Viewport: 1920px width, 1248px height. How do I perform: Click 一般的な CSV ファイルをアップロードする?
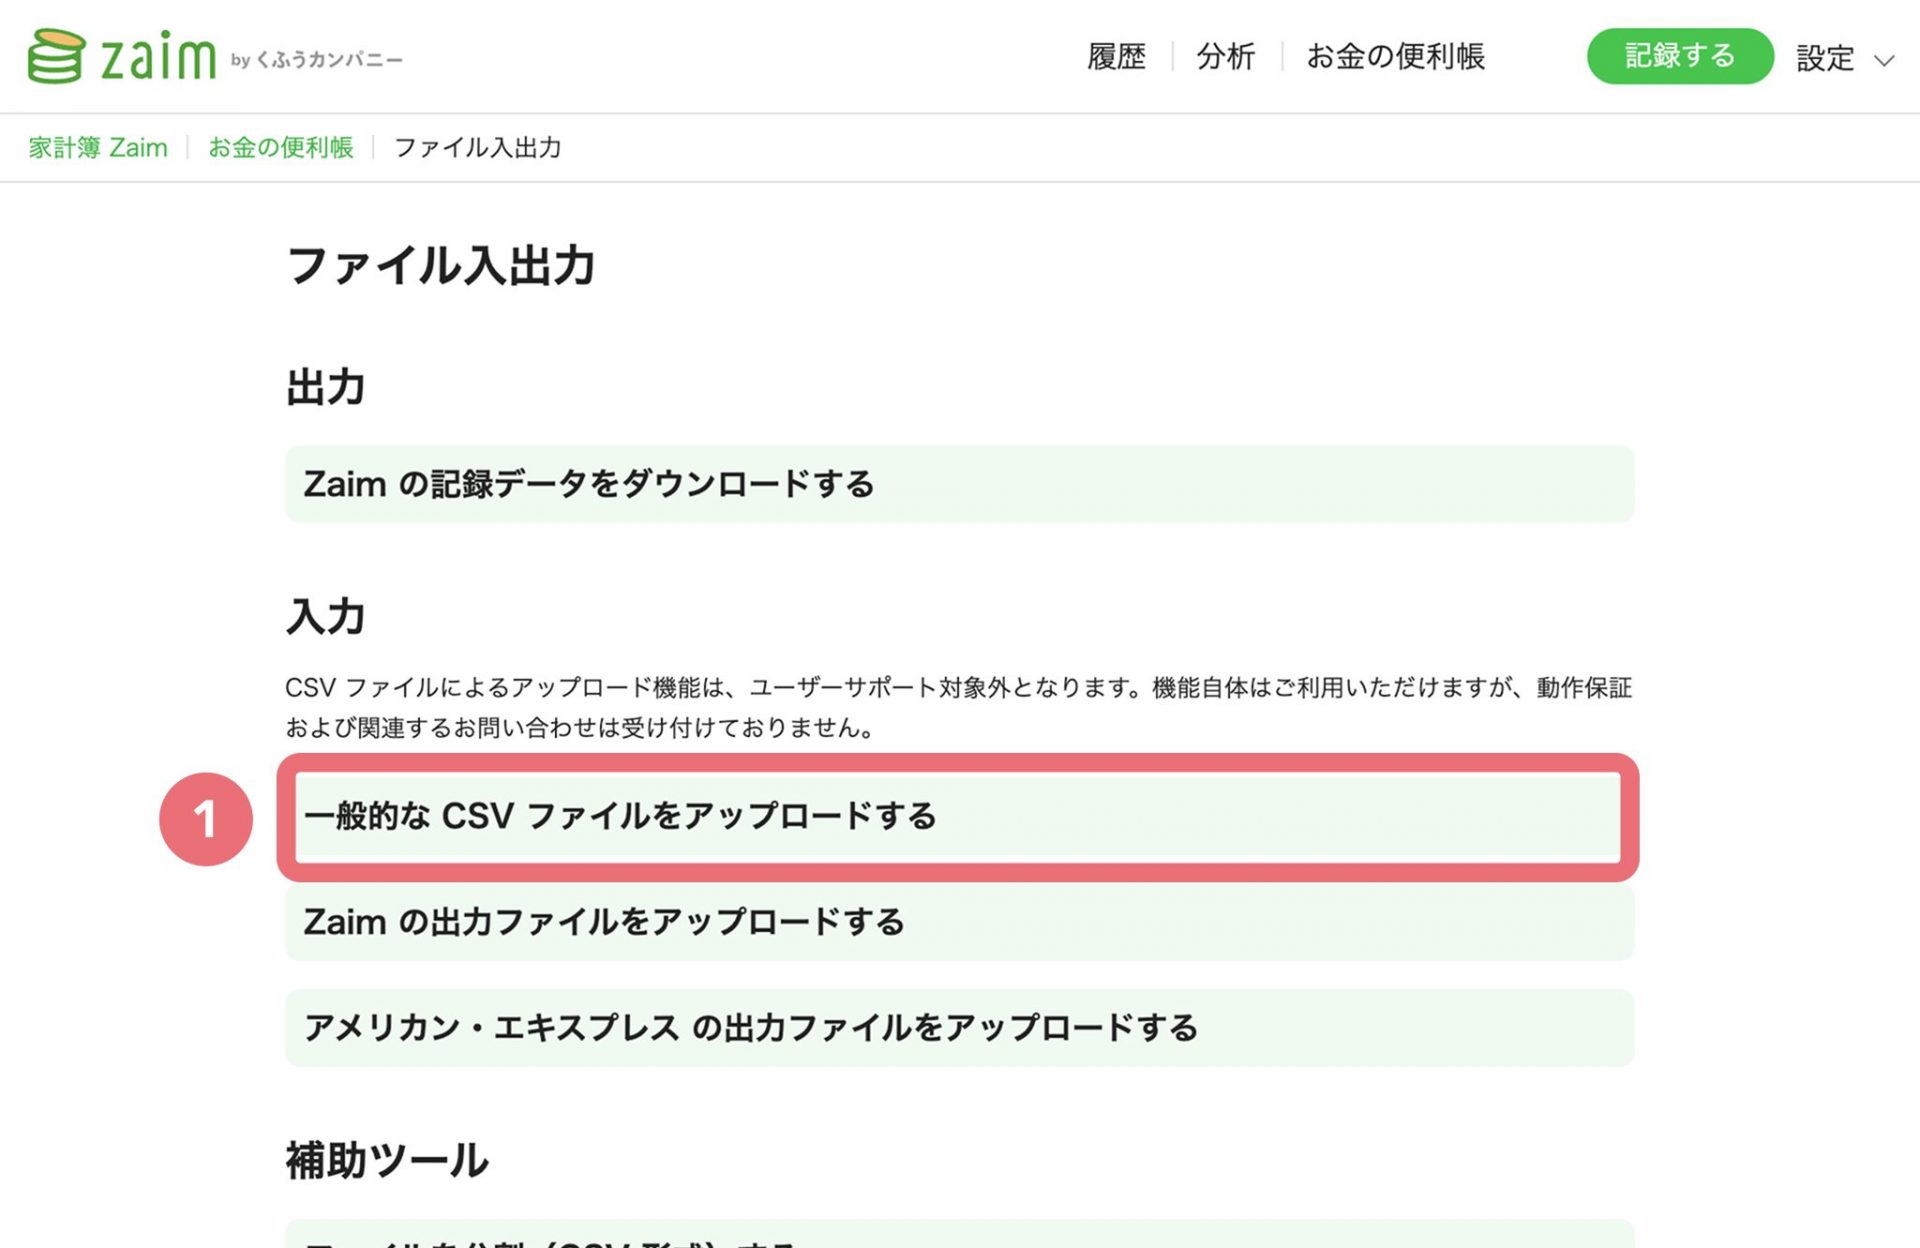point(959,816)
